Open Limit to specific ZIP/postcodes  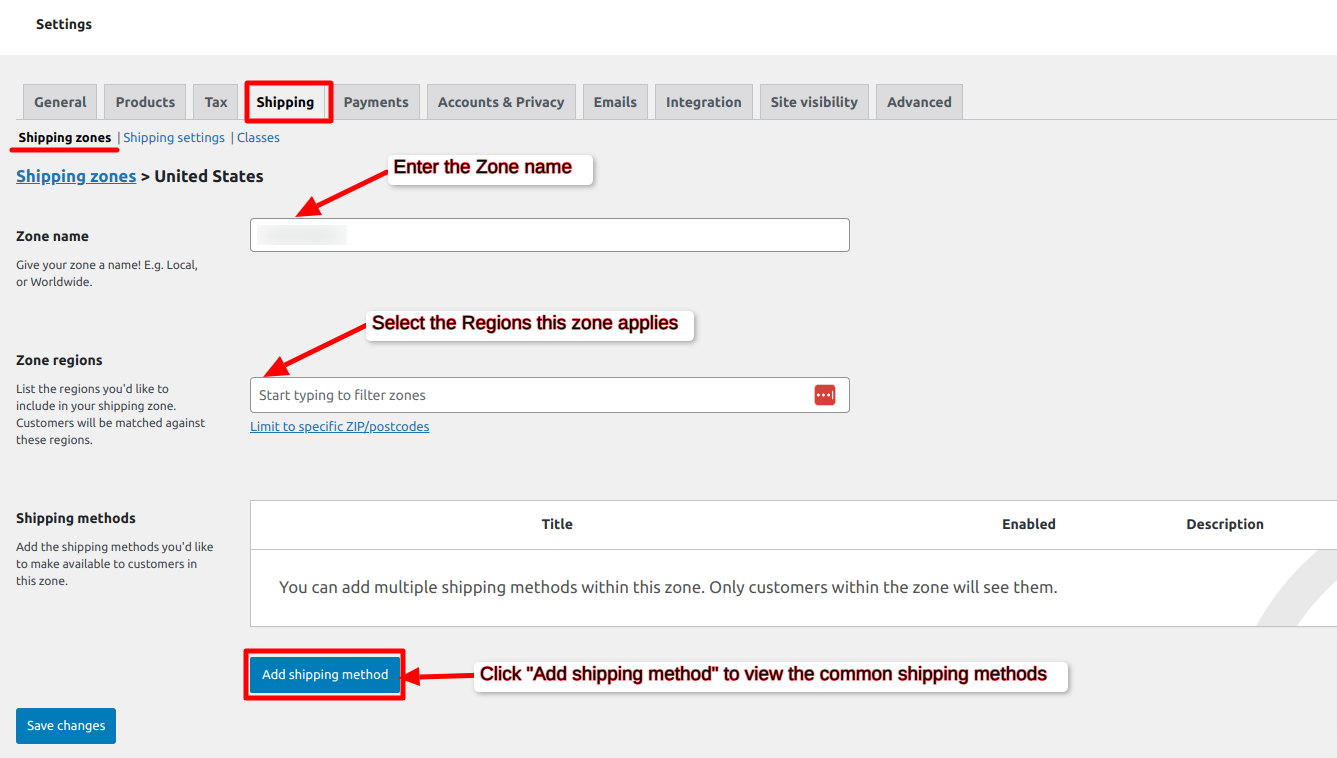[x=339, y=426]
